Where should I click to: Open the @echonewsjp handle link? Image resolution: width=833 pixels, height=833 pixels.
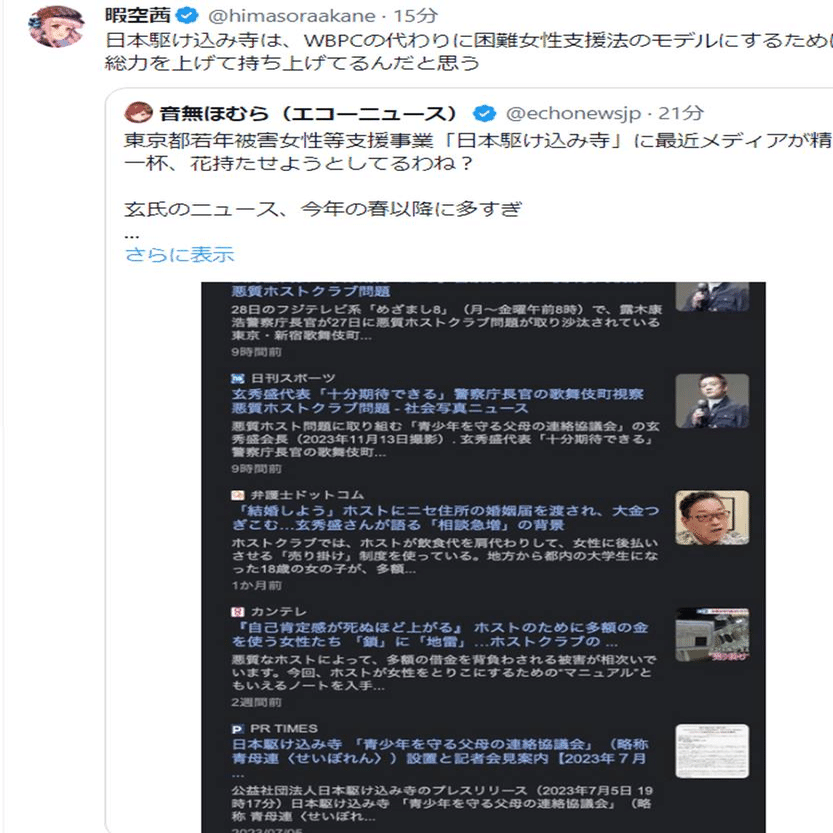[x=574, y=113]
